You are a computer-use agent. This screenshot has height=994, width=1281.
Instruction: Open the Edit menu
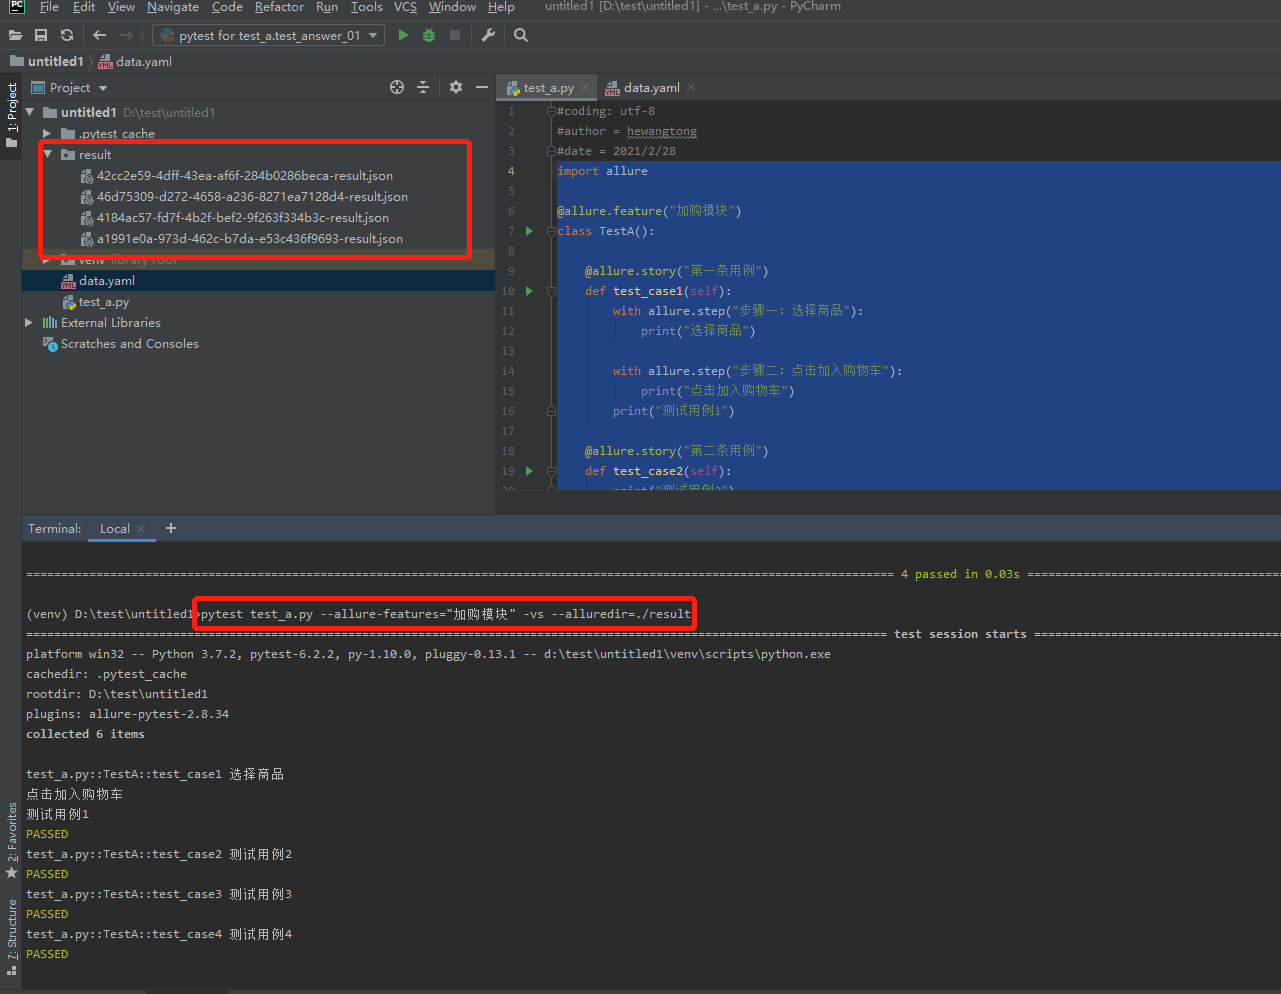(84, 7)
